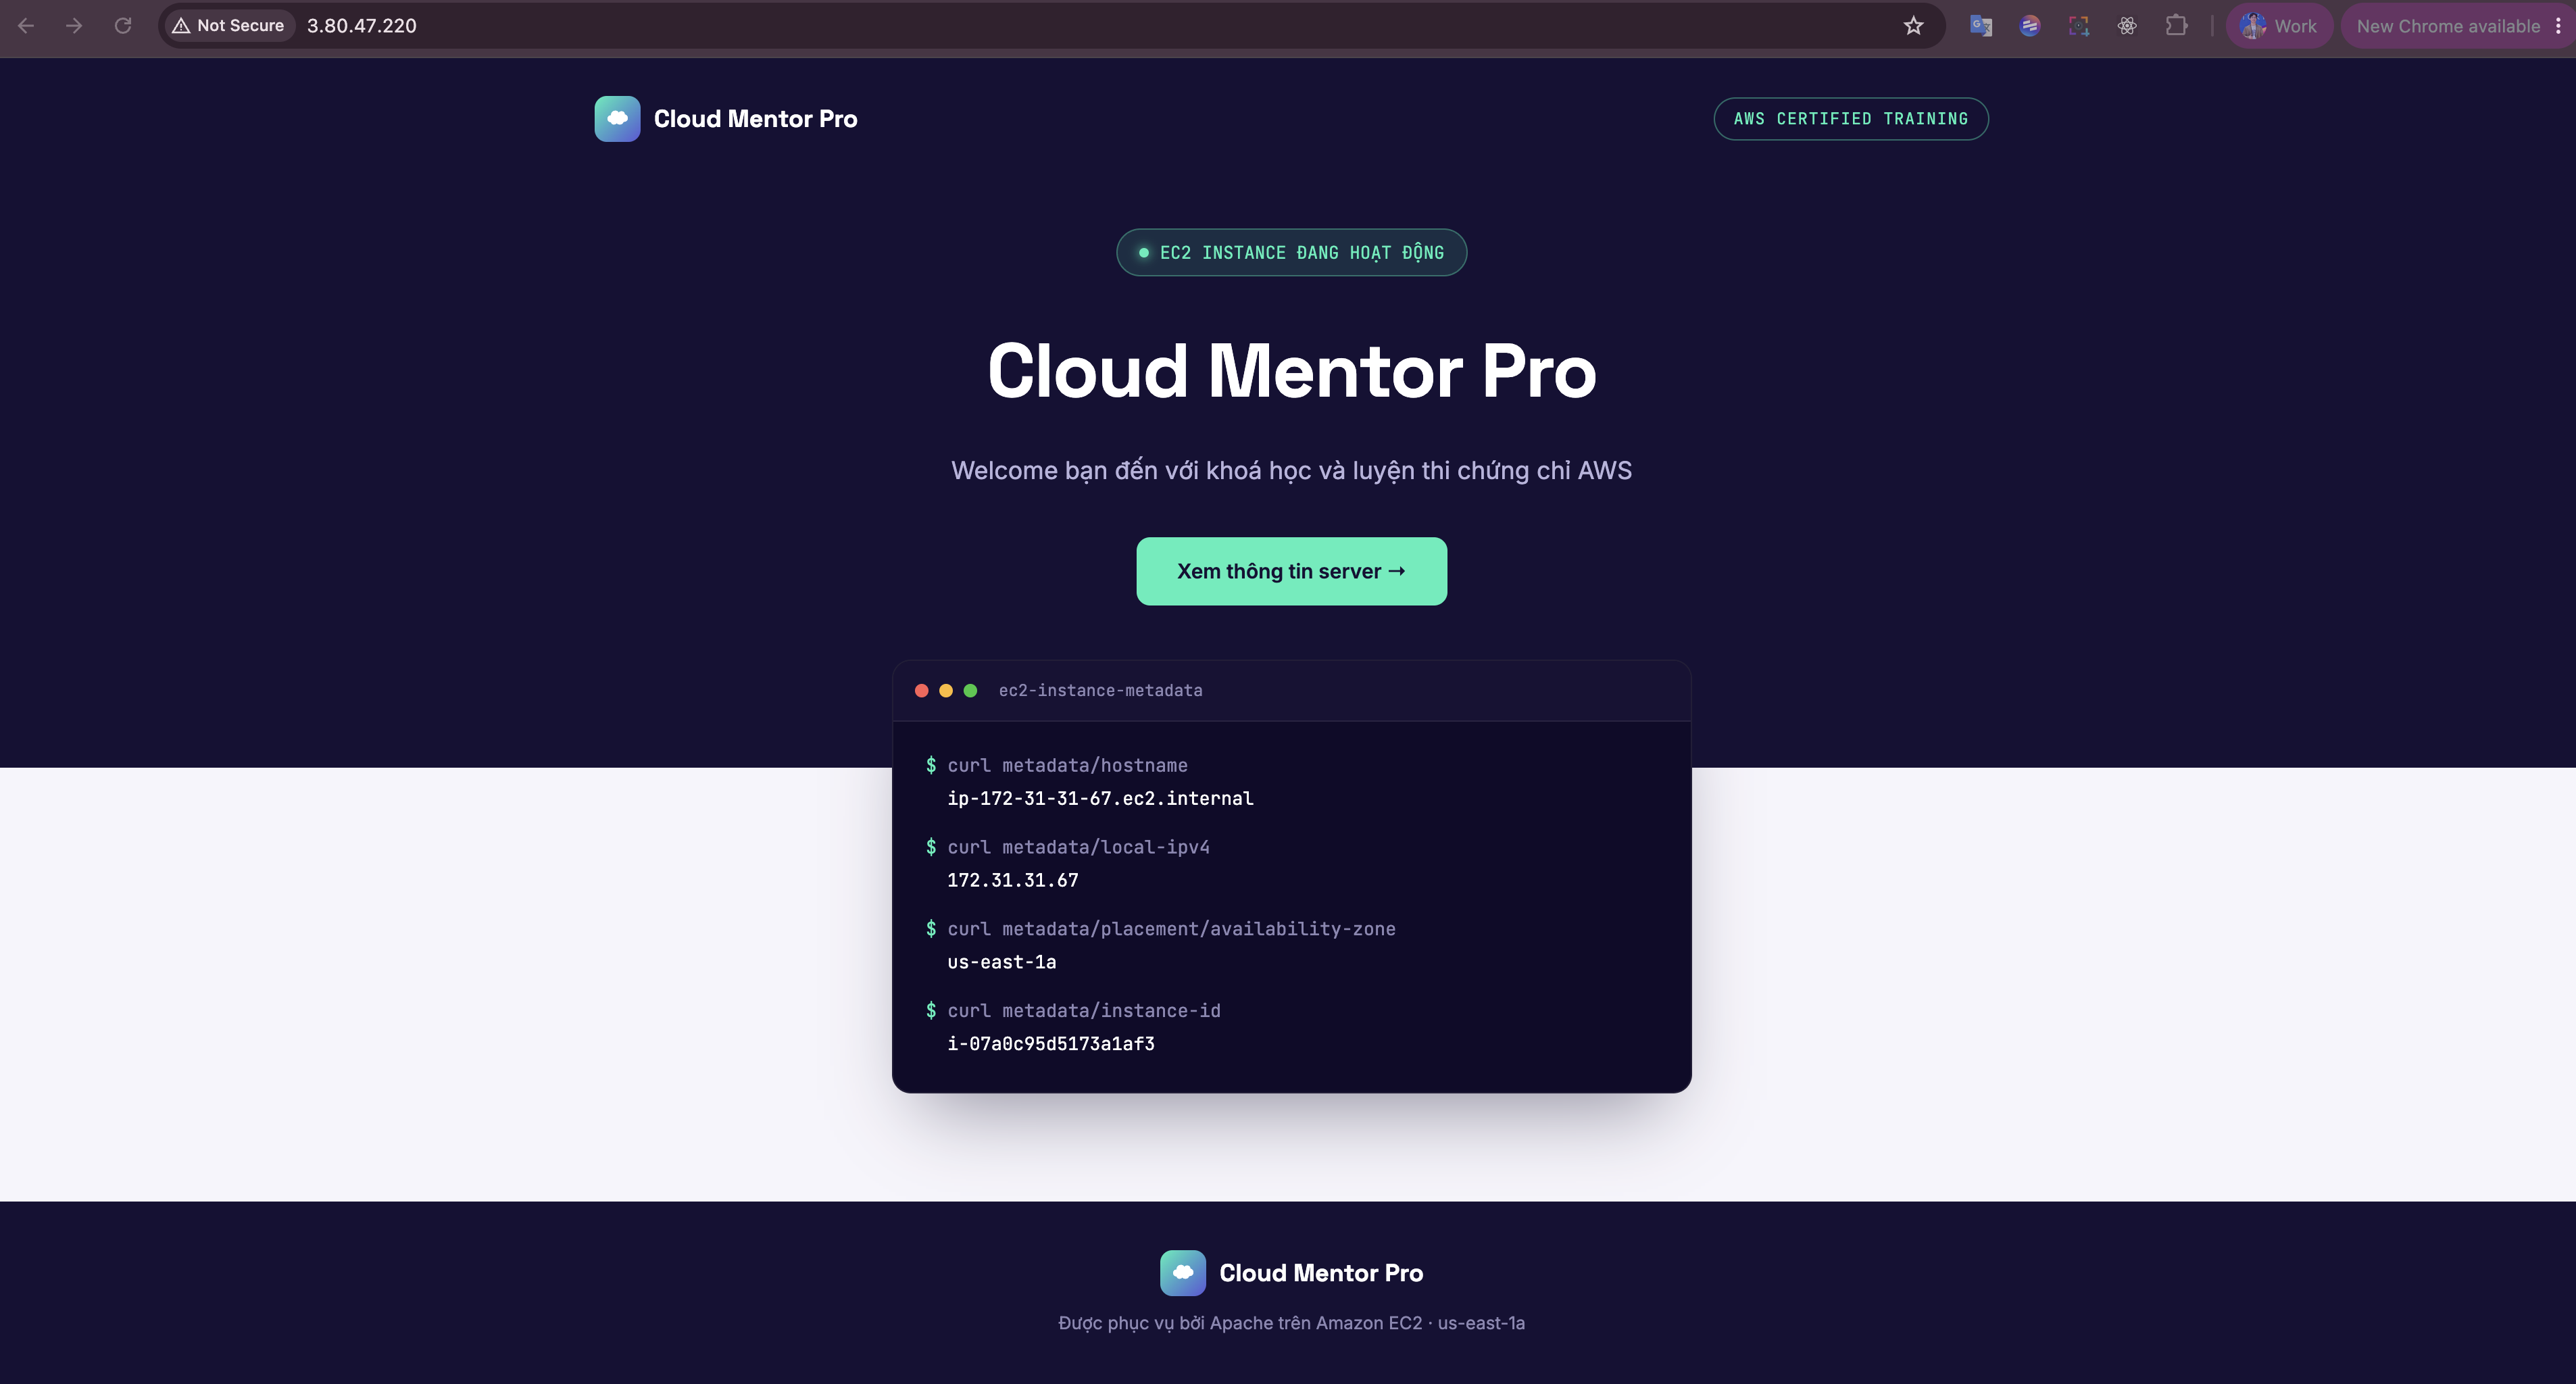
Task: Click the large Cloud Mentor Pro hero heading
Action: coord(1291,371)
